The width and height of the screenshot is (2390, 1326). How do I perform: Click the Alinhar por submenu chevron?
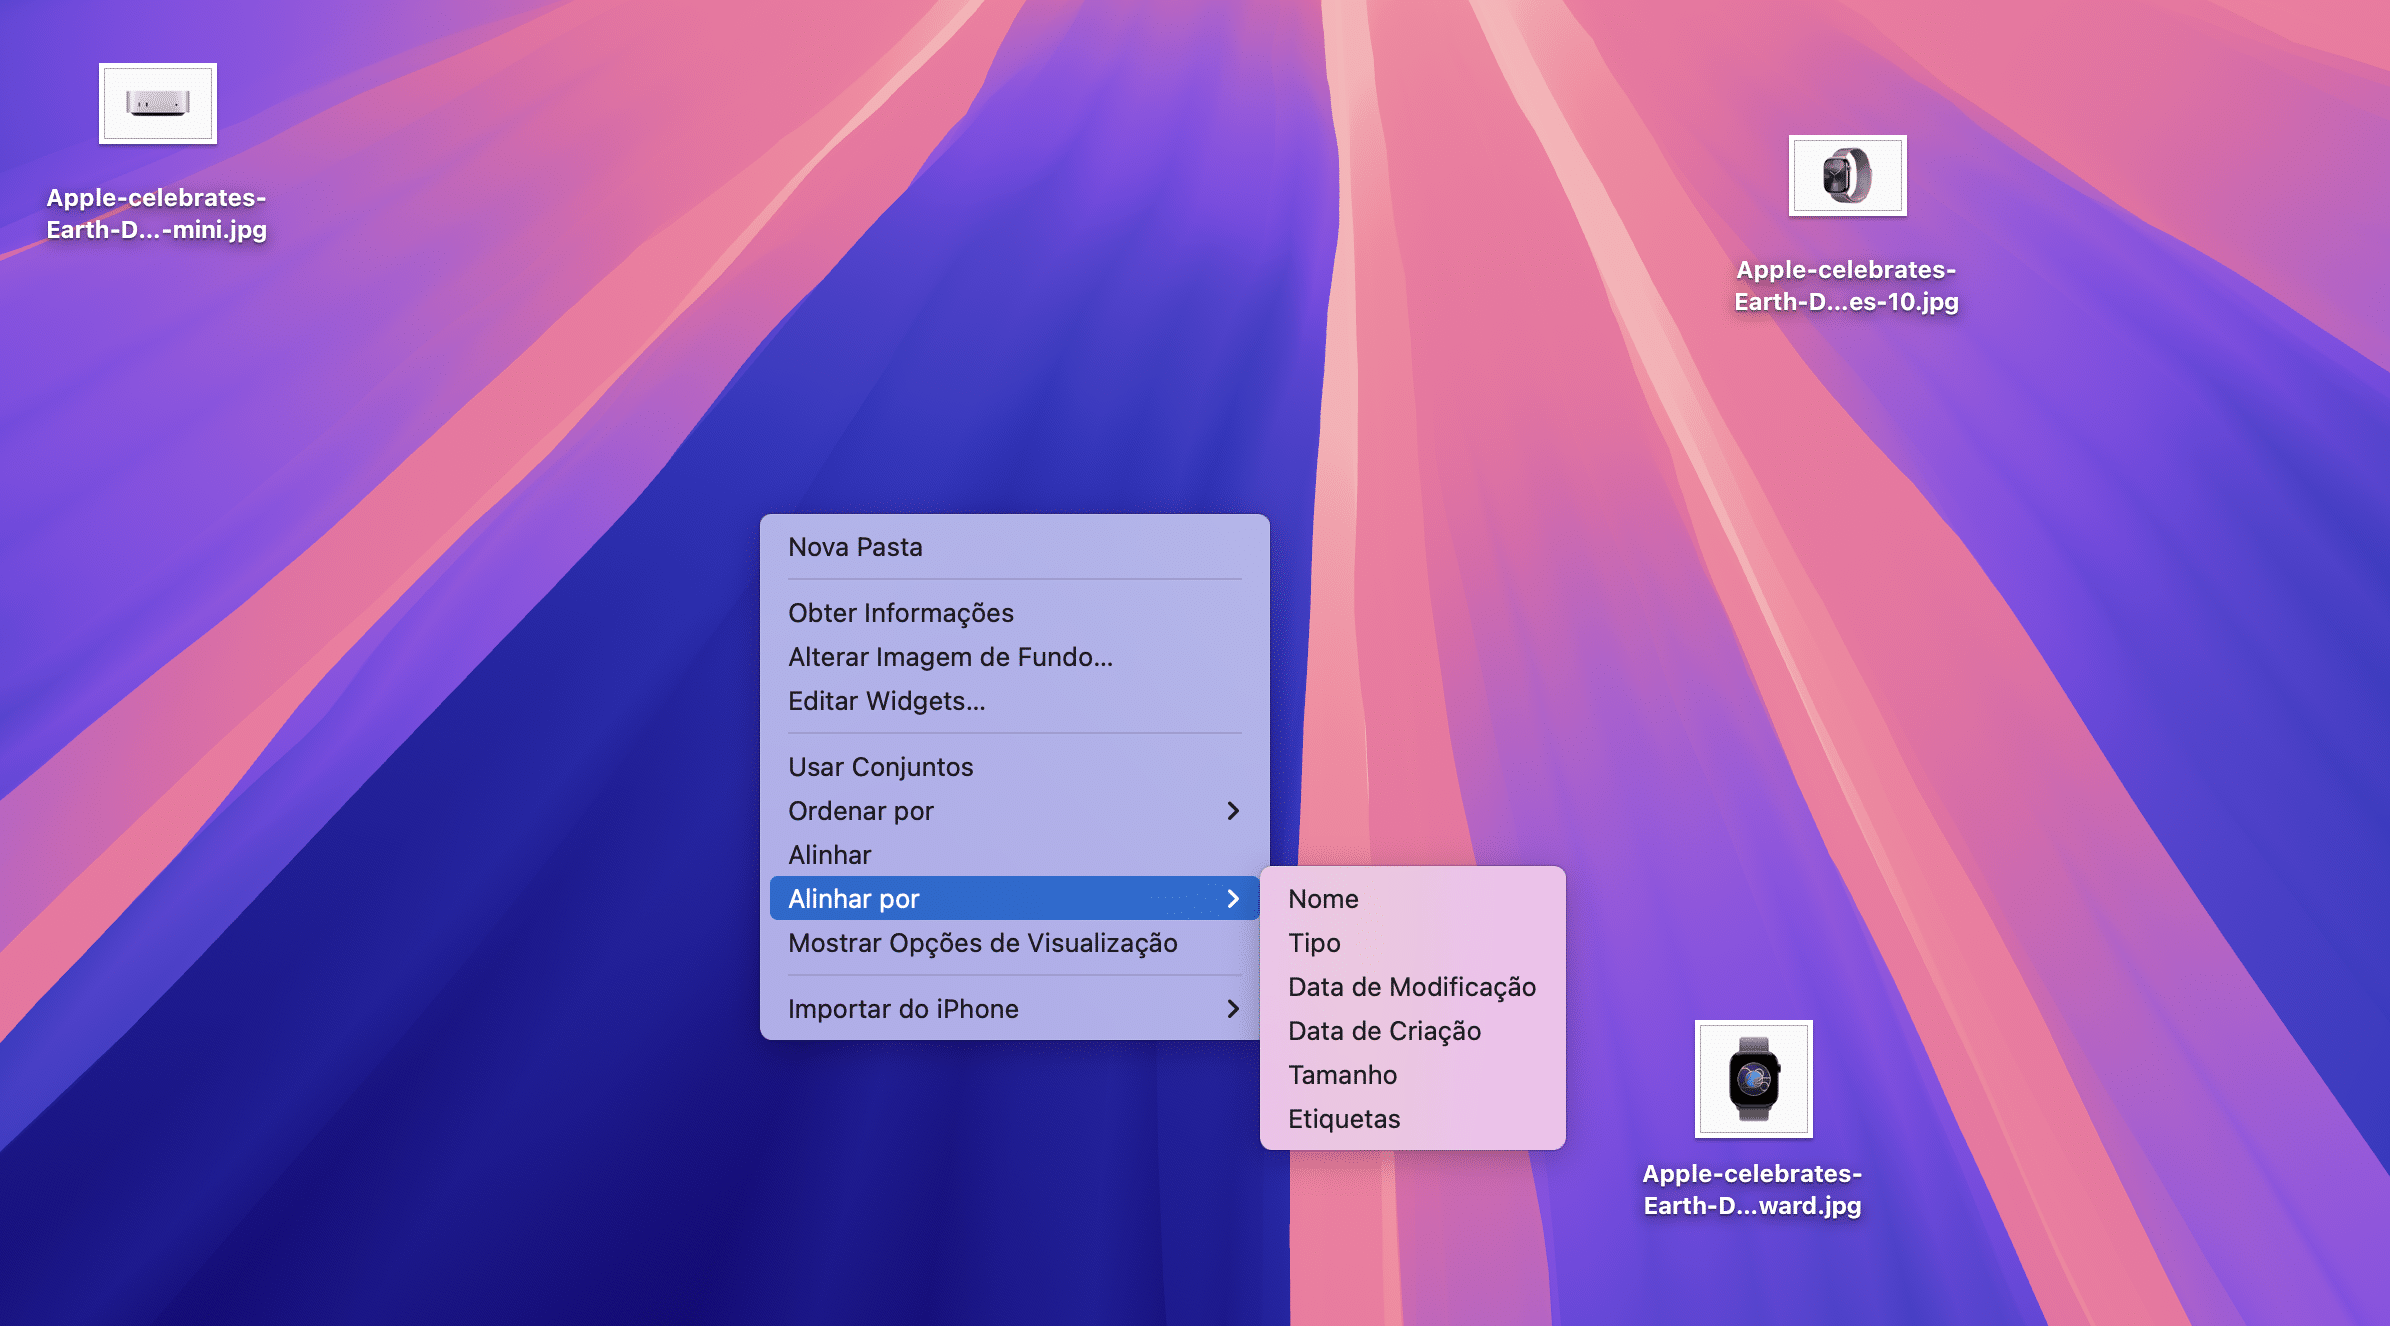click(x=1233, y=899)
